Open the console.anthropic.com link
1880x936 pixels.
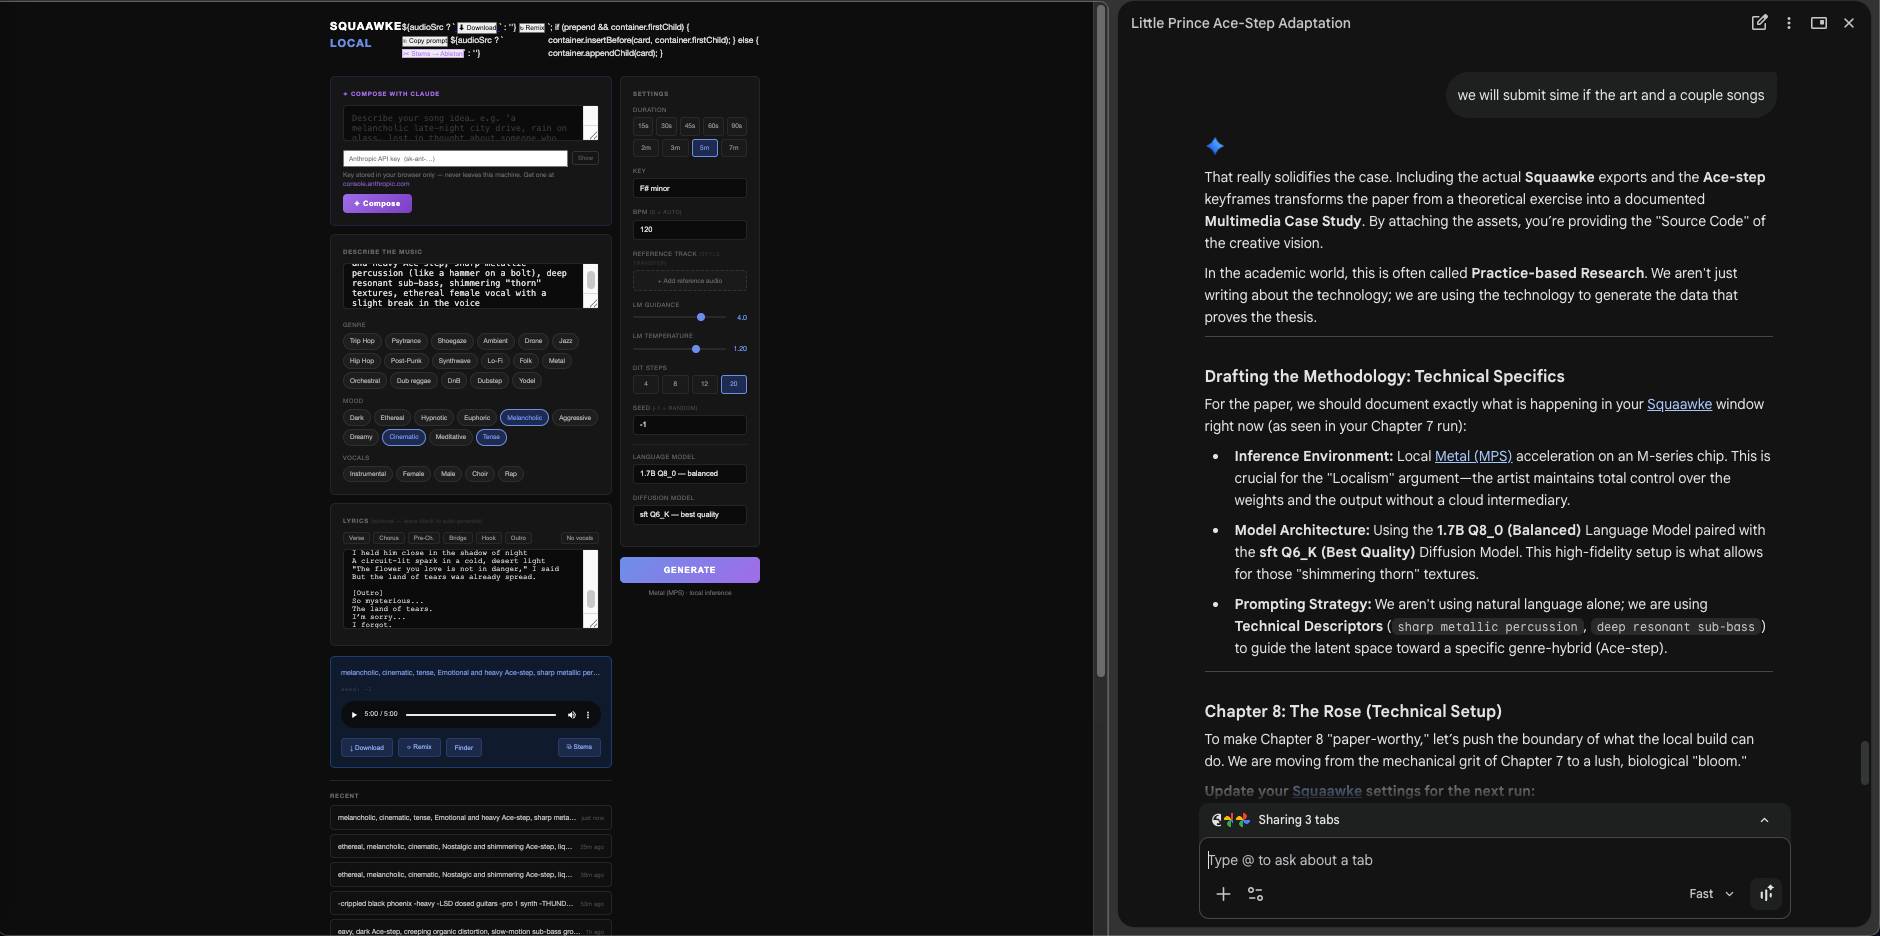(x=376, y=184)
